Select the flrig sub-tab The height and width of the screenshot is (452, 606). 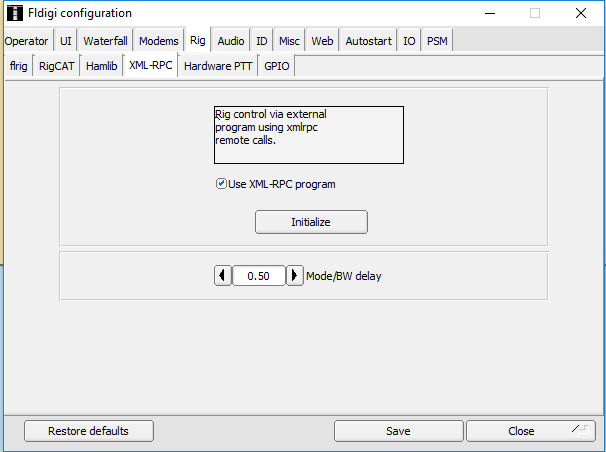click(x=19, y=66)
